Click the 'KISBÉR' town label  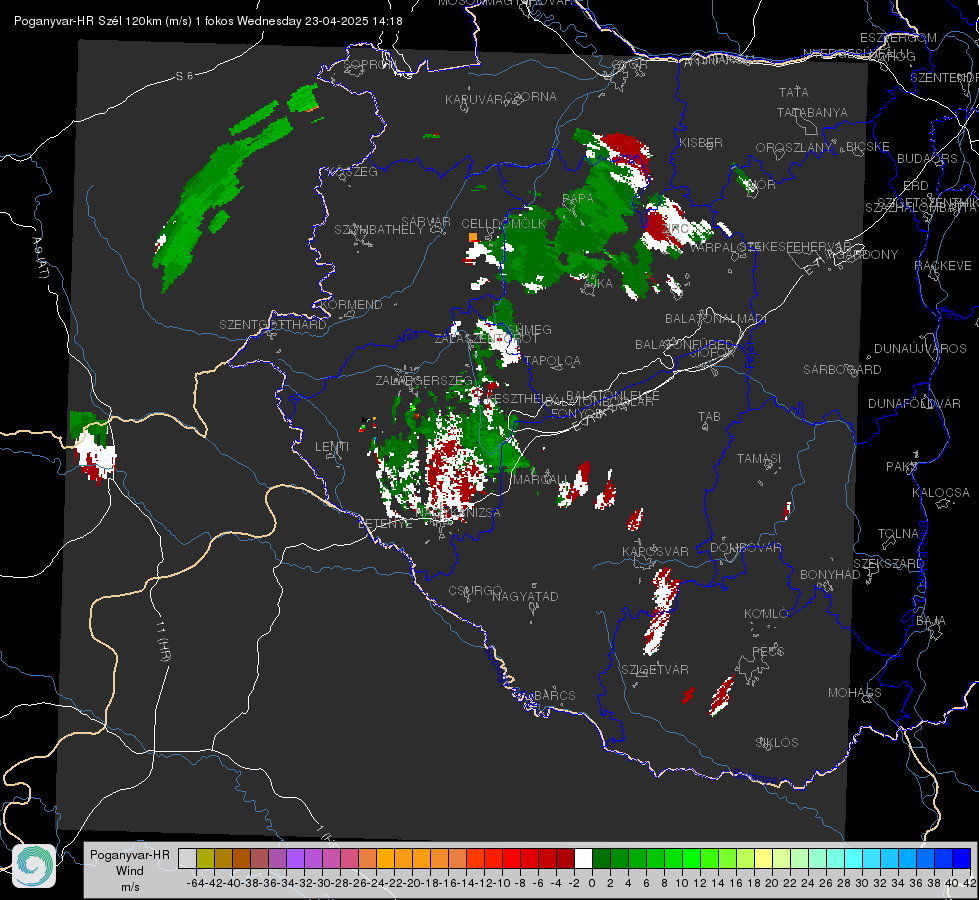point(701,143)
